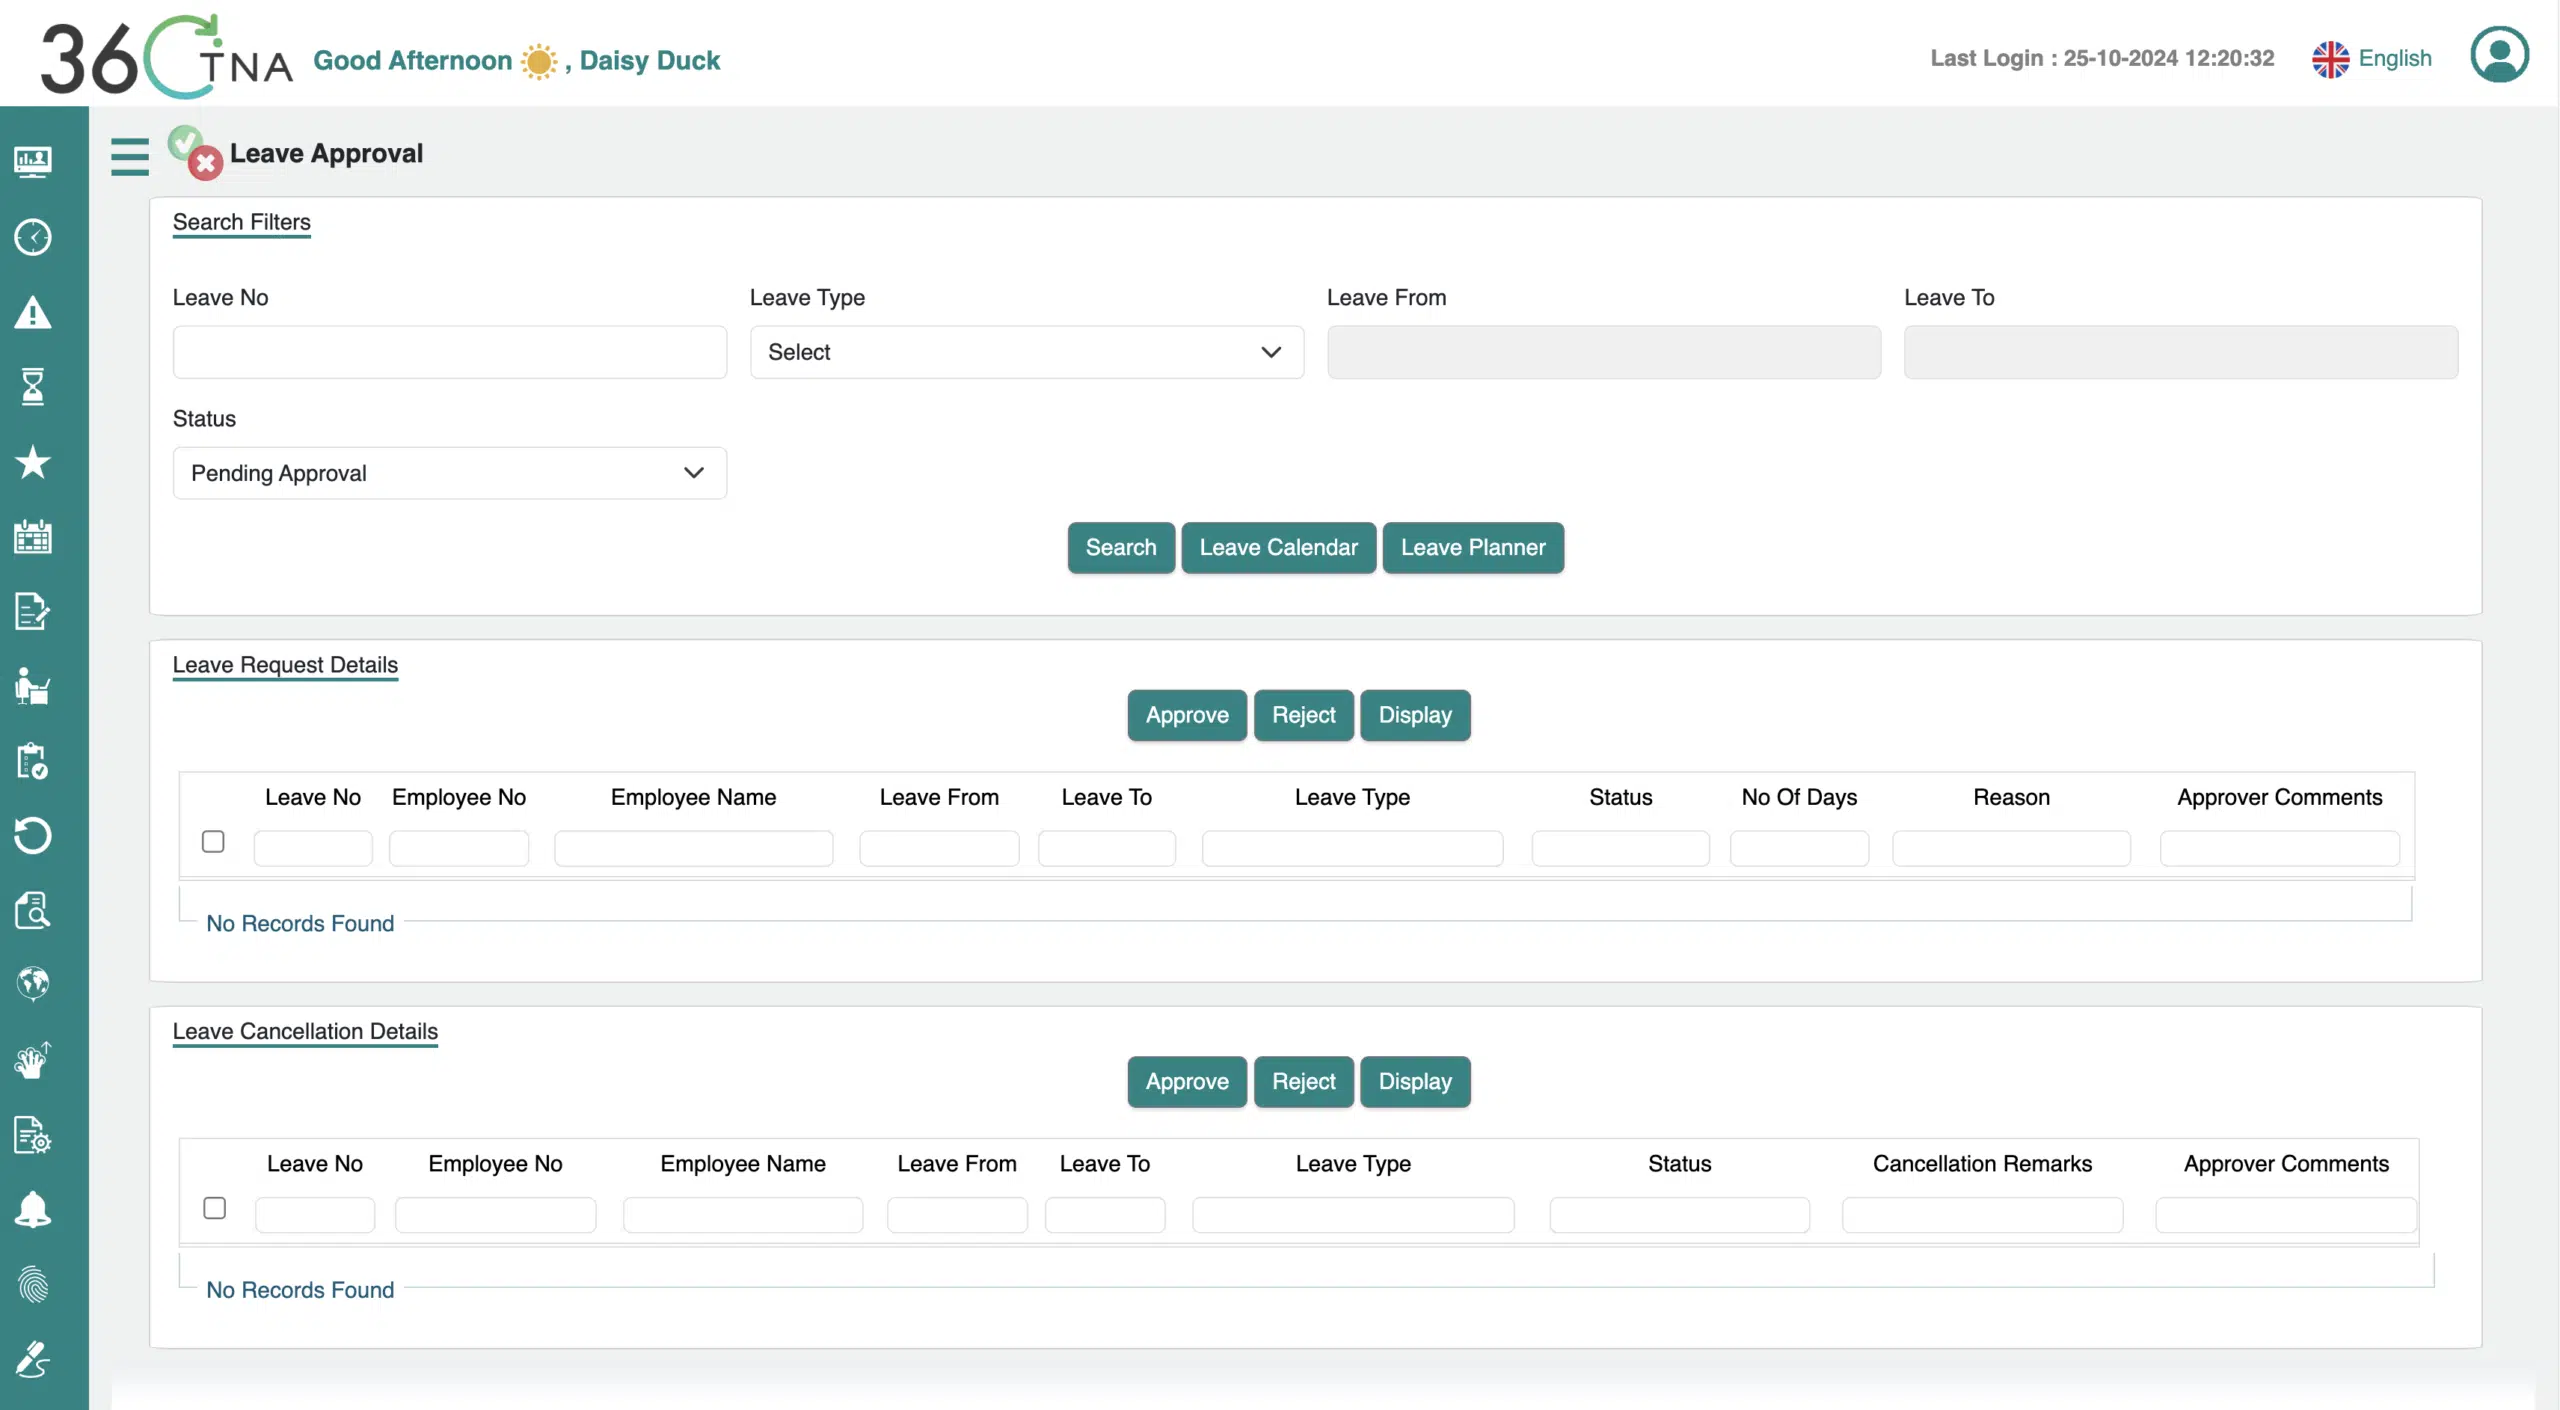Click Reject in Leave Request Details
Image resolution: width=2560 pixels, height=1410 pixels.
pyautogui.click(x=1303, y=715)
